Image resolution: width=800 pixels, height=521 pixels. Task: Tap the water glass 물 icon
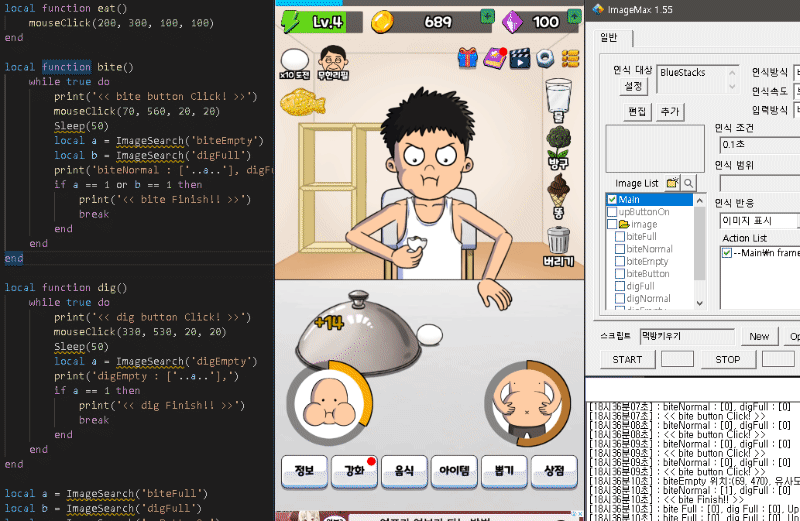click(x=558, y=100)
